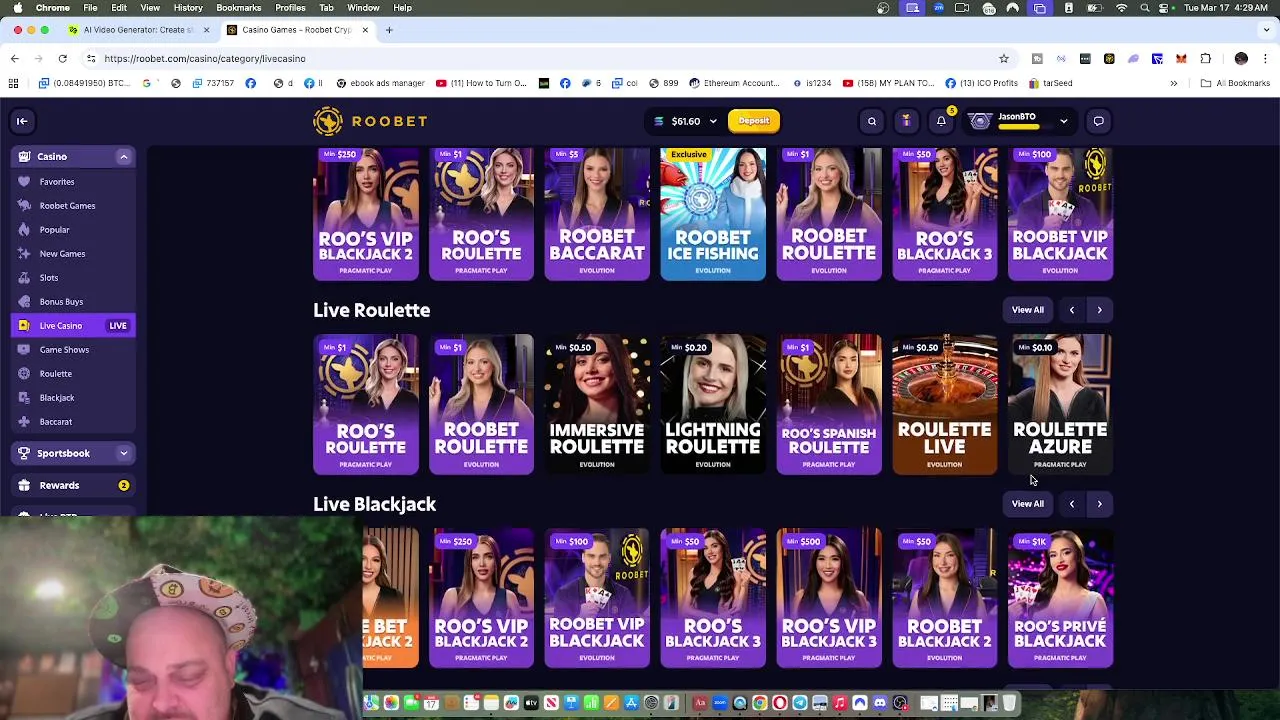
Task: Open the notifications bell icon
Action: (941, 121)
